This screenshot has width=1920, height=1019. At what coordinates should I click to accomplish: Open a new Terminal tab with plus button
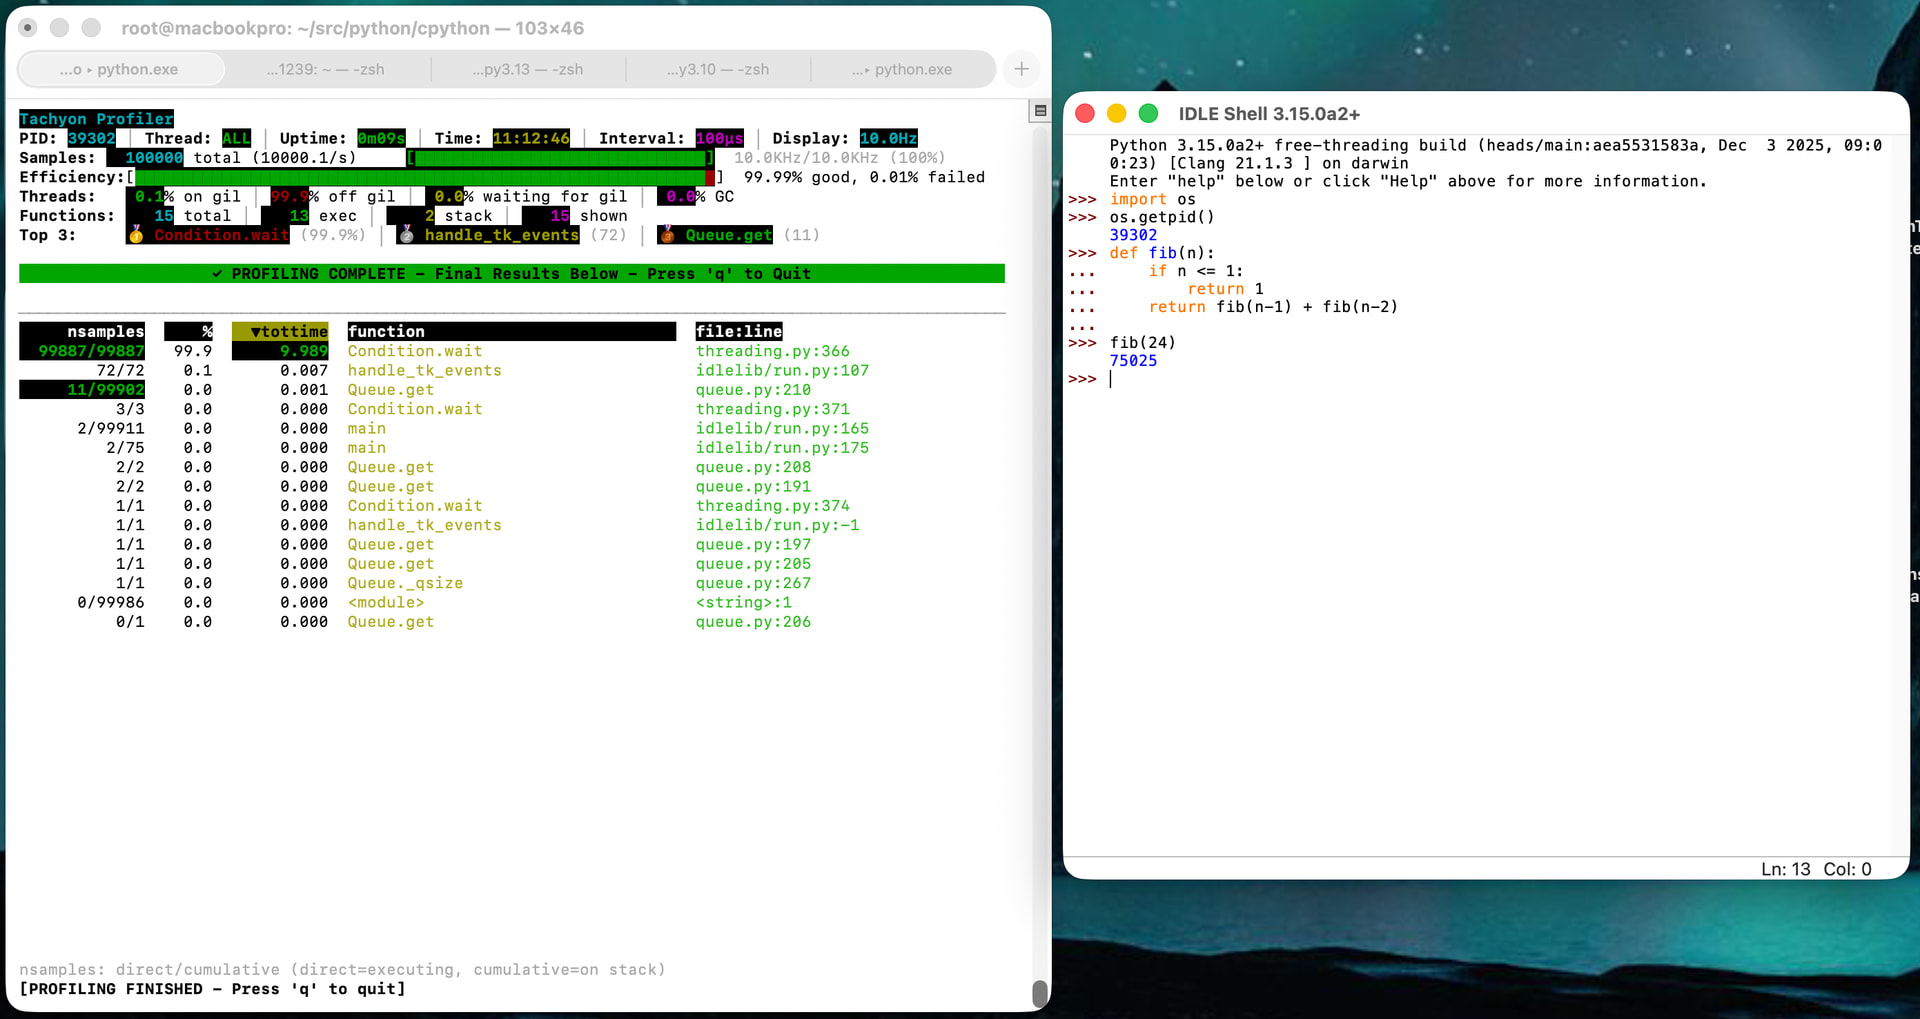[1021, 69]
